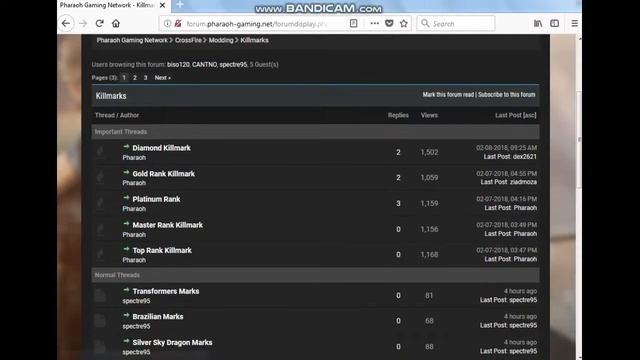Screen dimensions: 640x360
Task: Jump to first unread in Master Rank Killmark
Action: click(126, 224)
